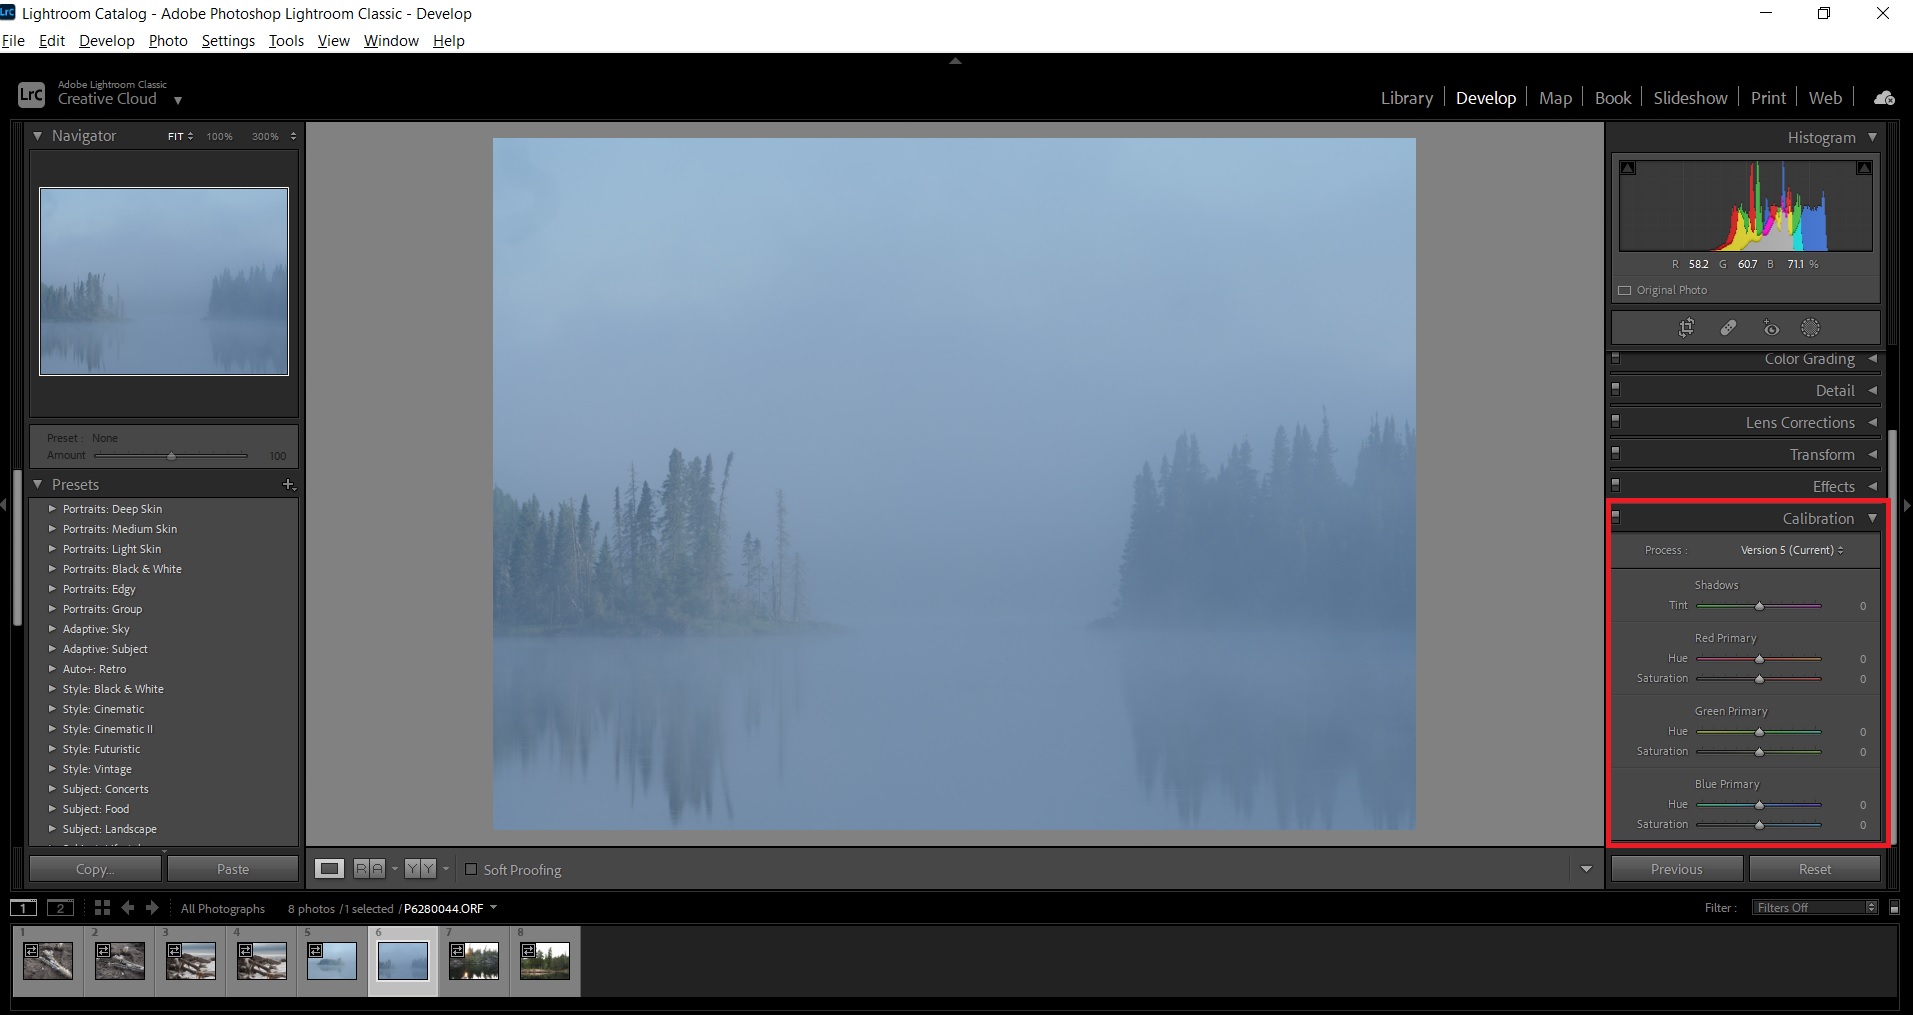
Task: Select the Red Eye Correction tool
Action: click(x=1771, y=327)
